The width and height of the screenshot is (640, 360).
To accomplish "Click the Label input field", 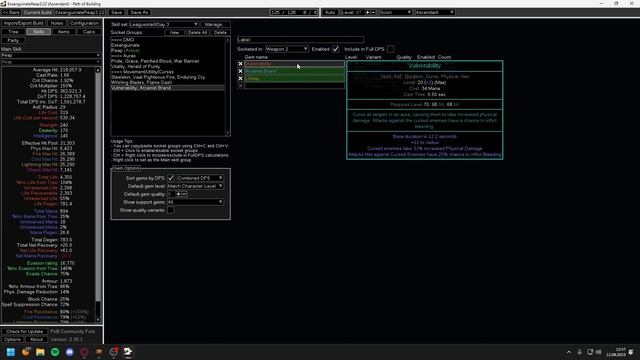I will [x=300, y=40].
